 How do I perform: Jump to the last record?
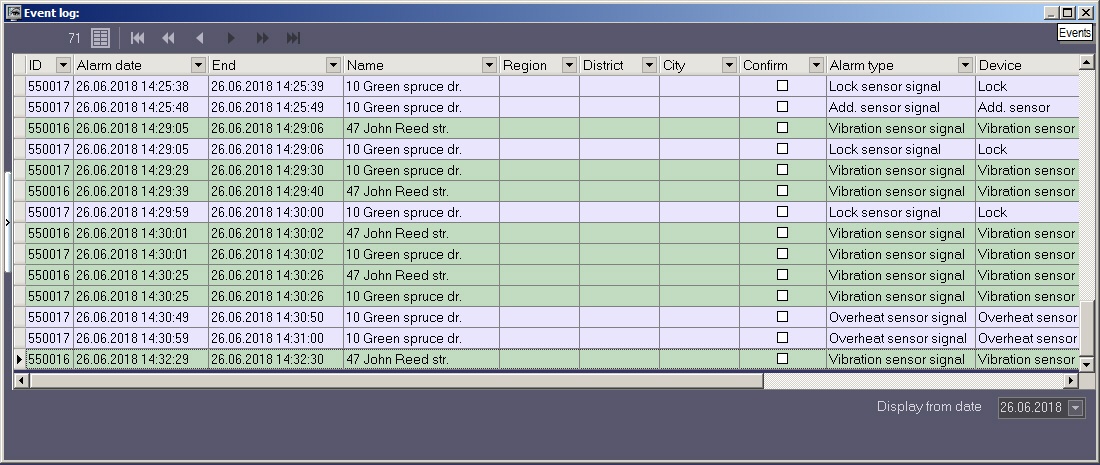tap(293, 38)
